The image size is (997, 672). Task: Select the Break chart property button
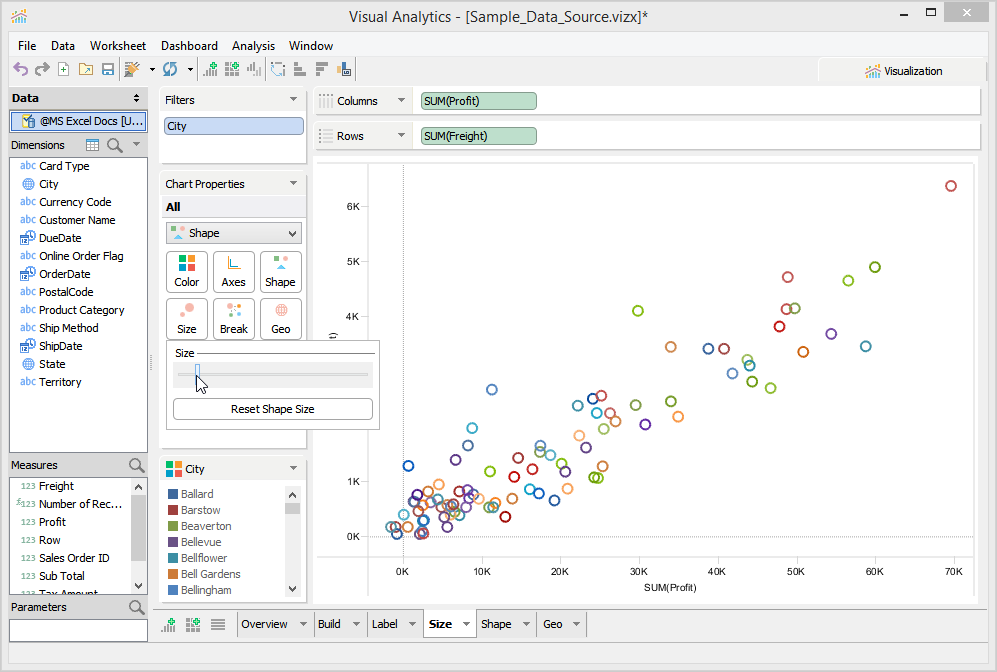234,318
